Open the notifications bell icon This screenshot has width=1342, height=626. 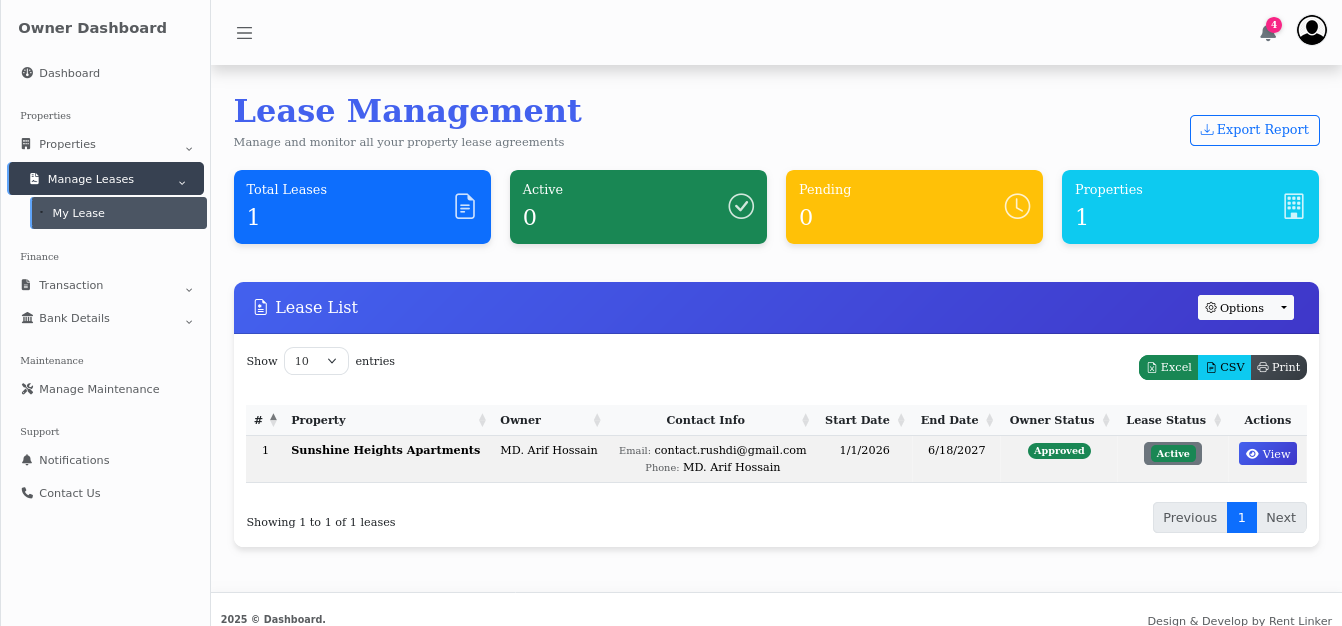pyautogui.click(x=1267, y=31)
